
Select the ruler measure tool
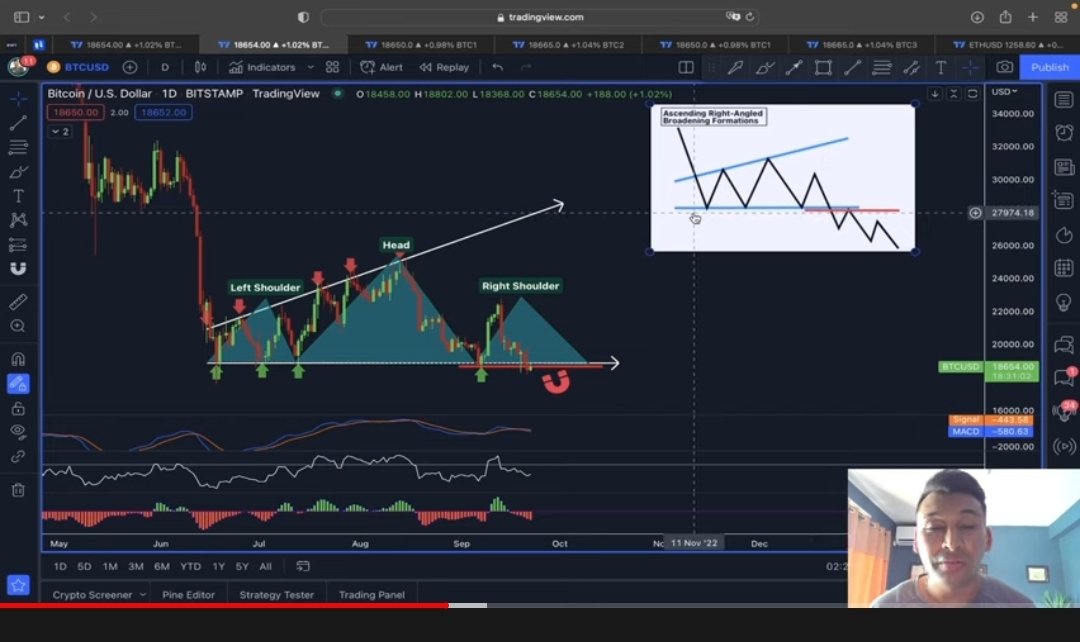point(18,302)
